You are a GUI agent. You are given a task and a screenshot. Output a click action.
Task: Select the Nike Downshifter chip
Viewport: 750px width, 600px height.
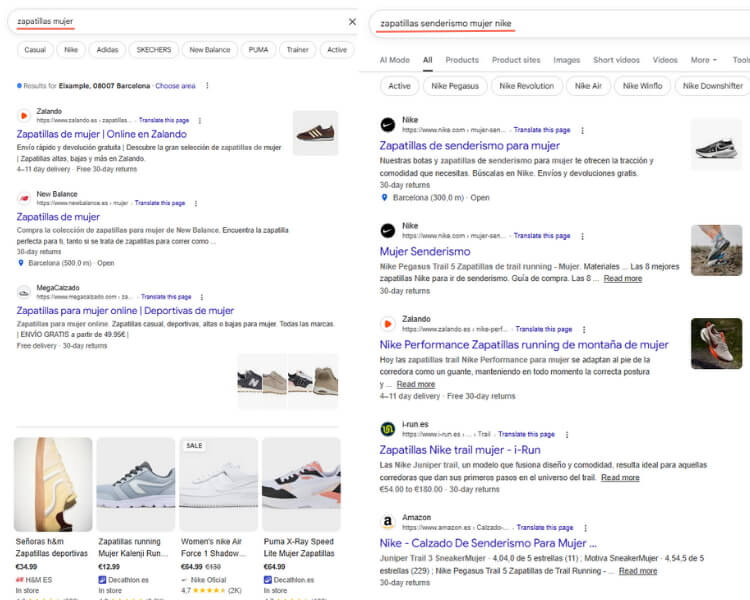click(x=713, y=86)
